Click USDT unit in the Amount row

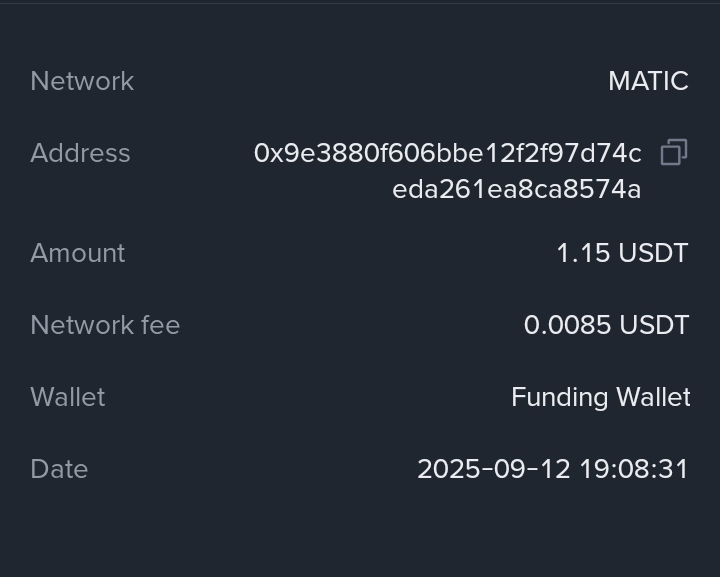coord(654,253)
